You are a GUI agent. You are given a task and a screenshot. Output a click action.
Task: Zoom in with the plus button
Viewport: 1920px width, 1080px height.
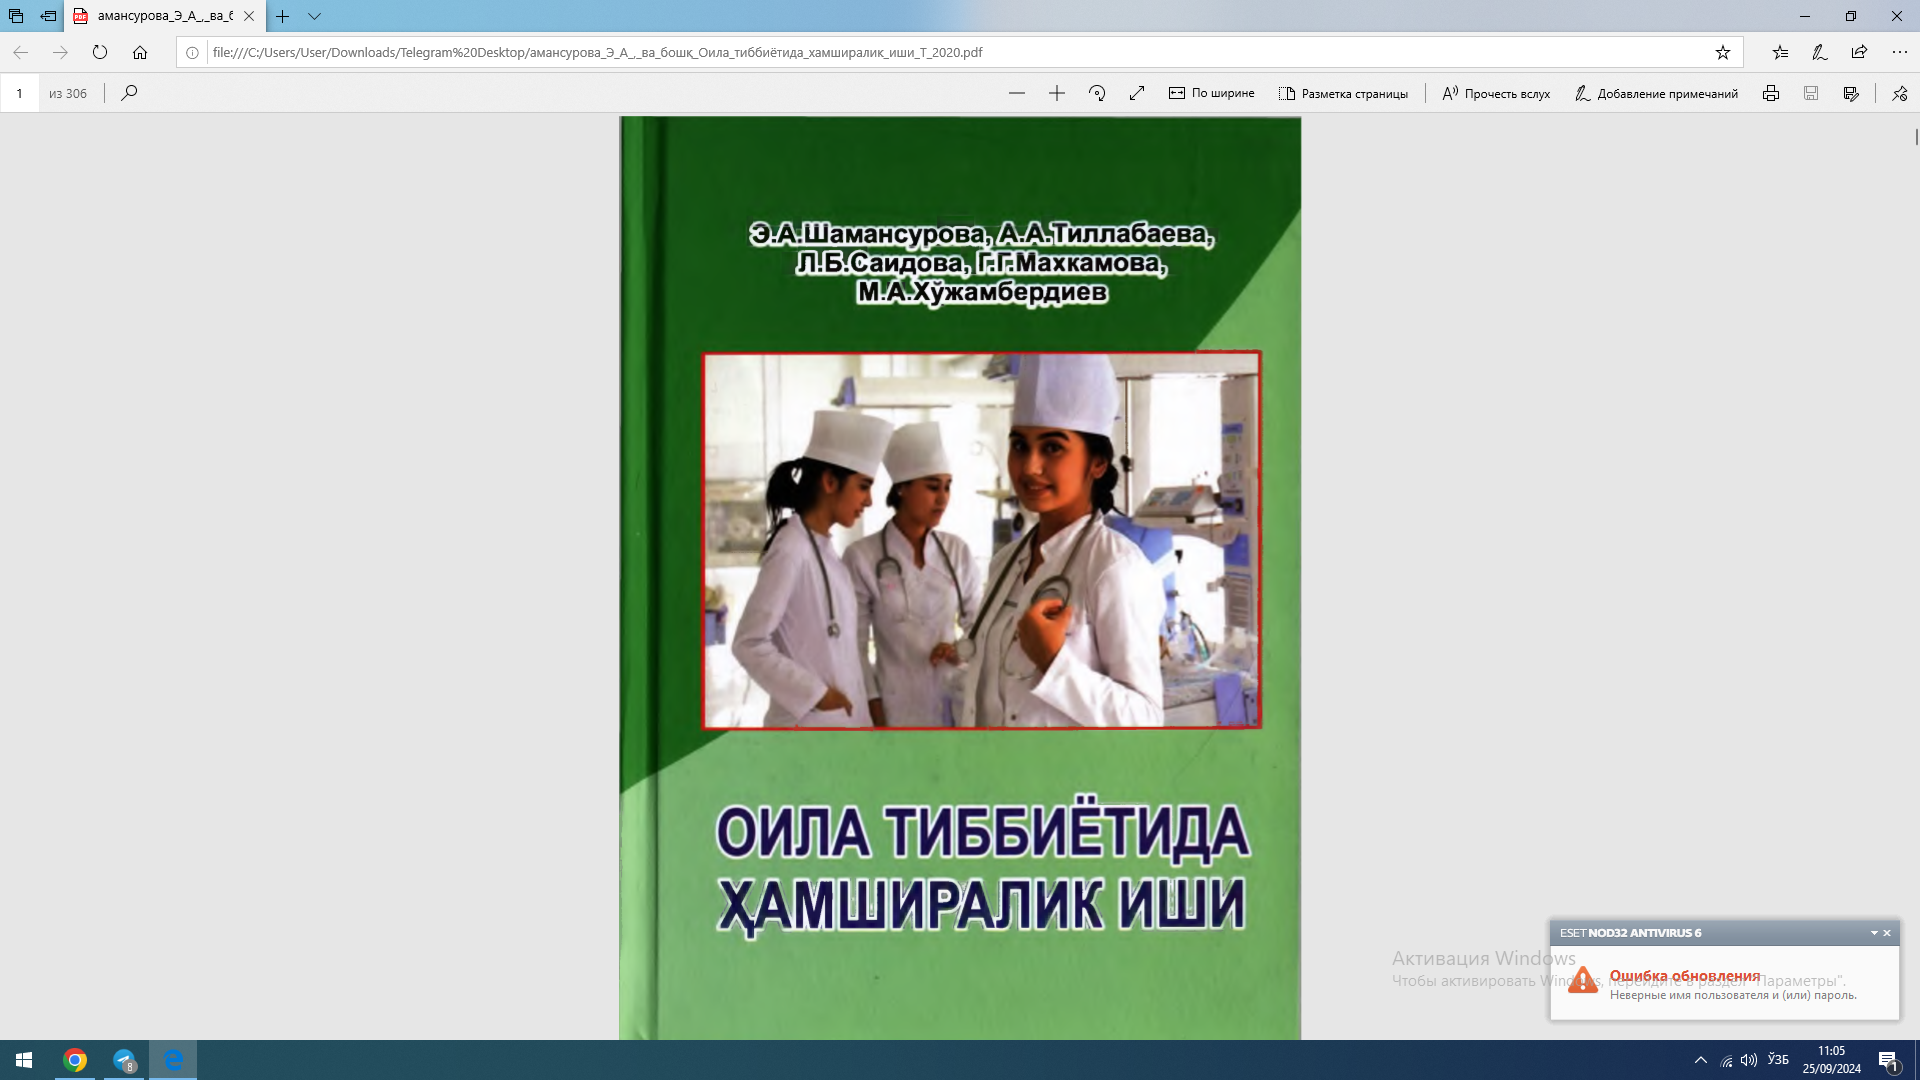1057,93
